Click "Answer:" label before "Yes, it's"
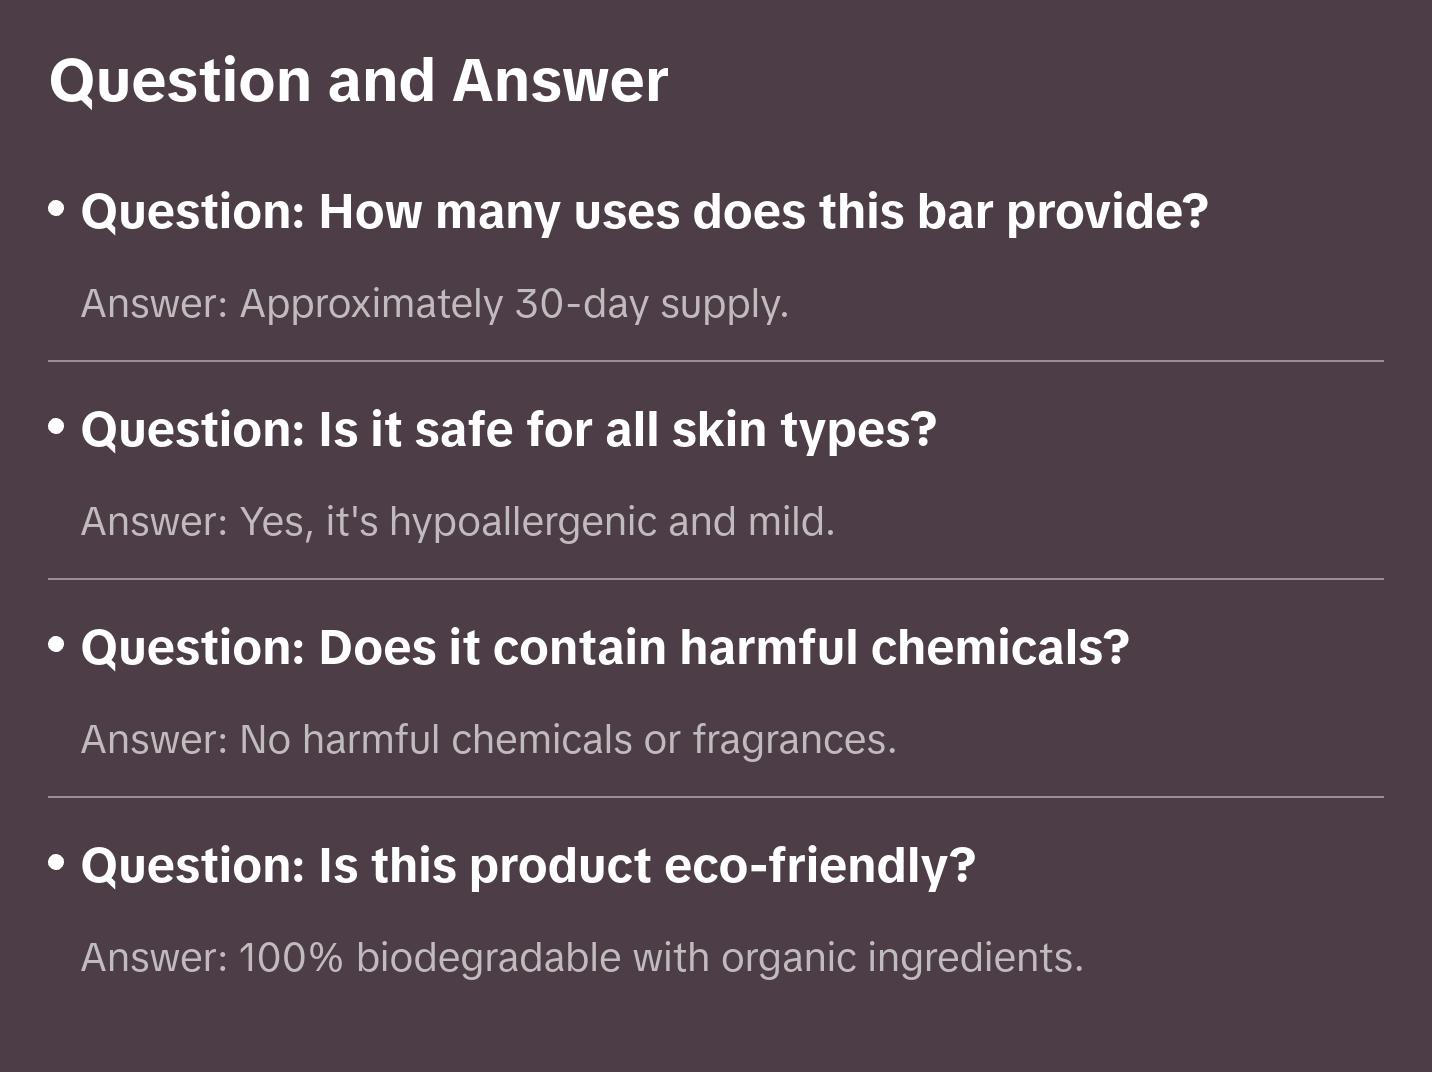The height and width of the screenshot is (1072, 1432). coord(155,522)
